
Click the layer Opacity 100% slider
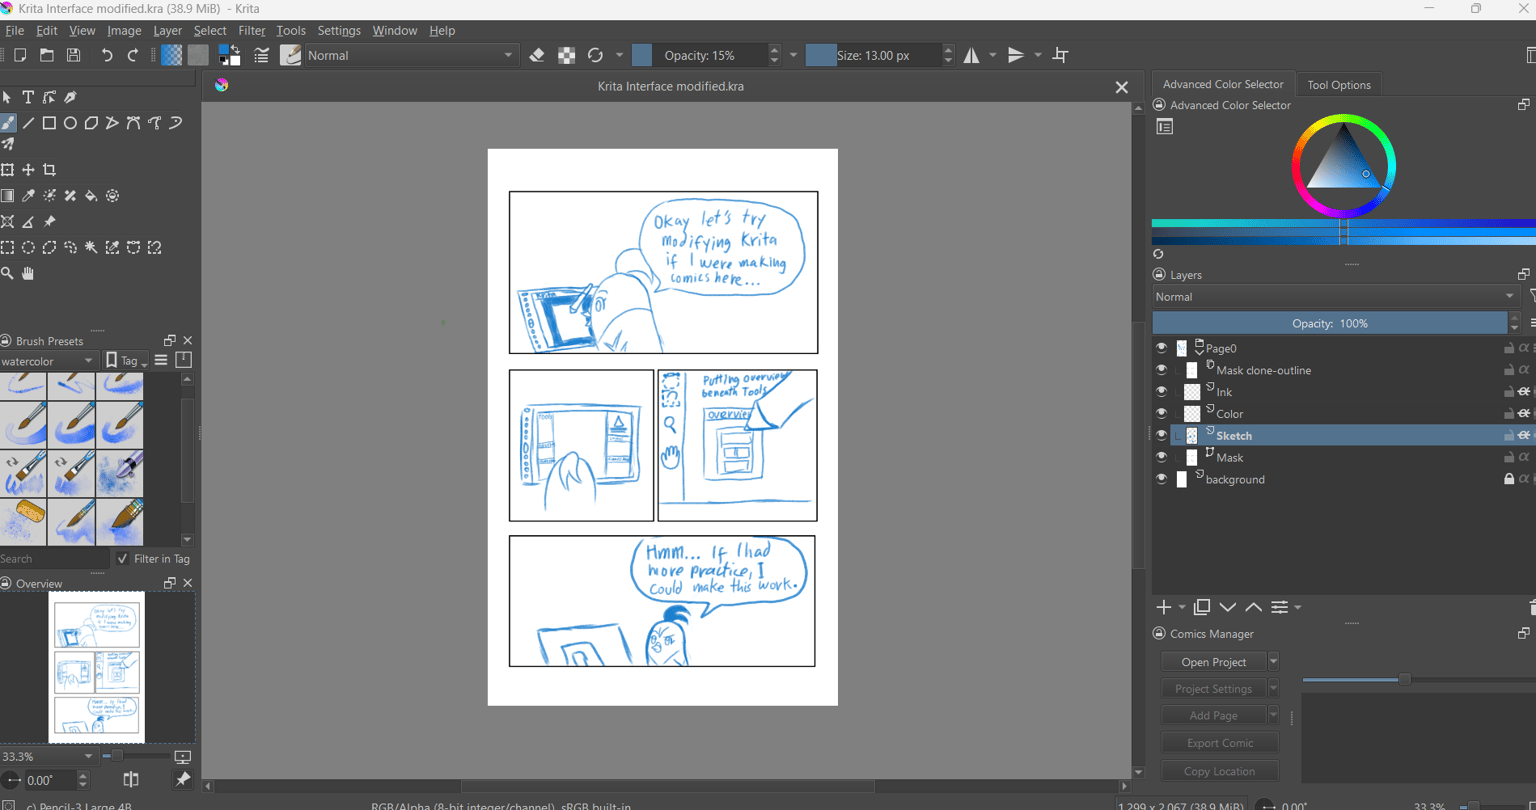coord(1330,324)
